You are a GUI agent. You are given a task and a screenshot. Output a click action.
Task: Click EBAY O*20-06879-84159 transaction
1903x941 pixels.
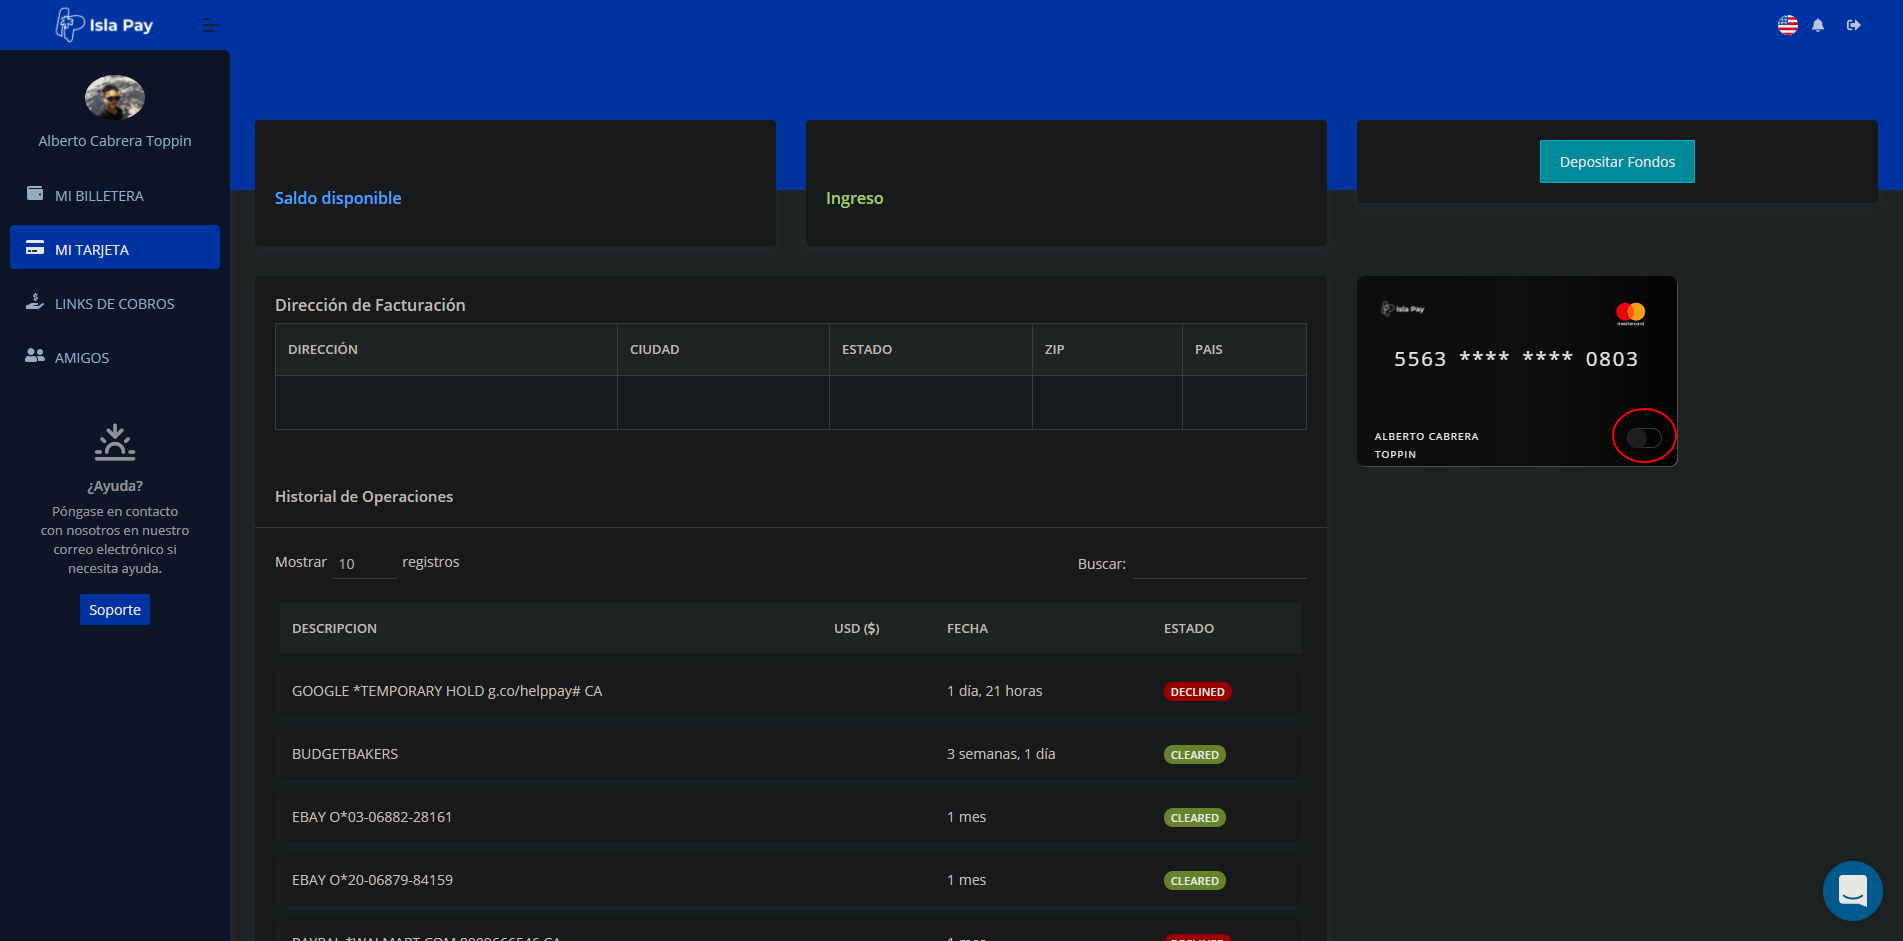click(x=372, y=880)
